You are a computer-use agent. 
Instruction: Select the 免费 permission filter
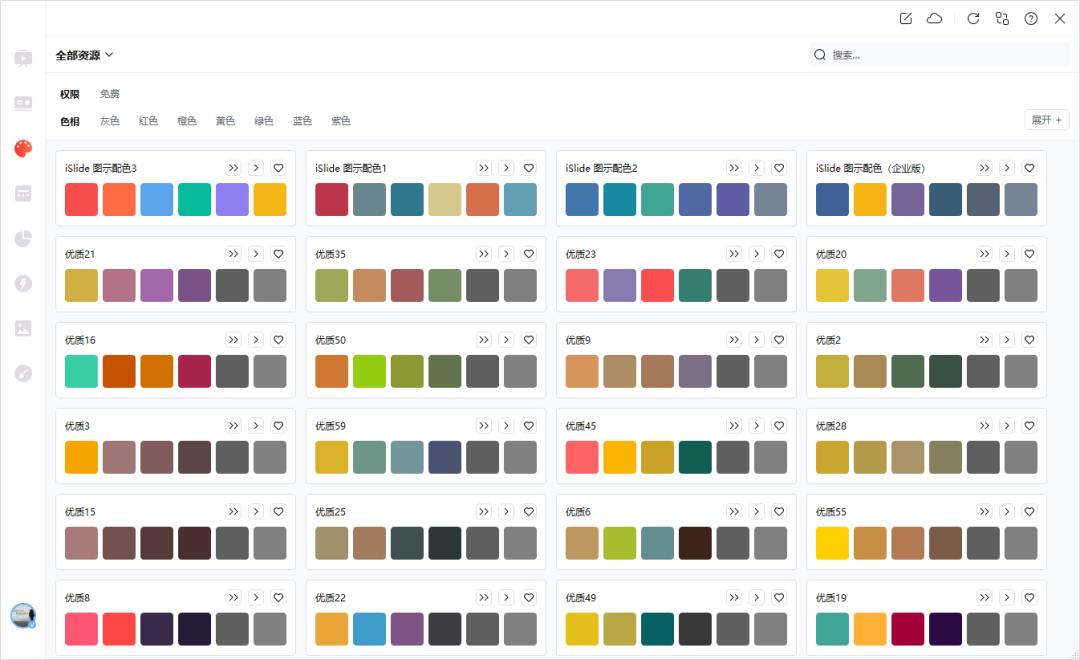pyautogui.click(x=109, y=94)
